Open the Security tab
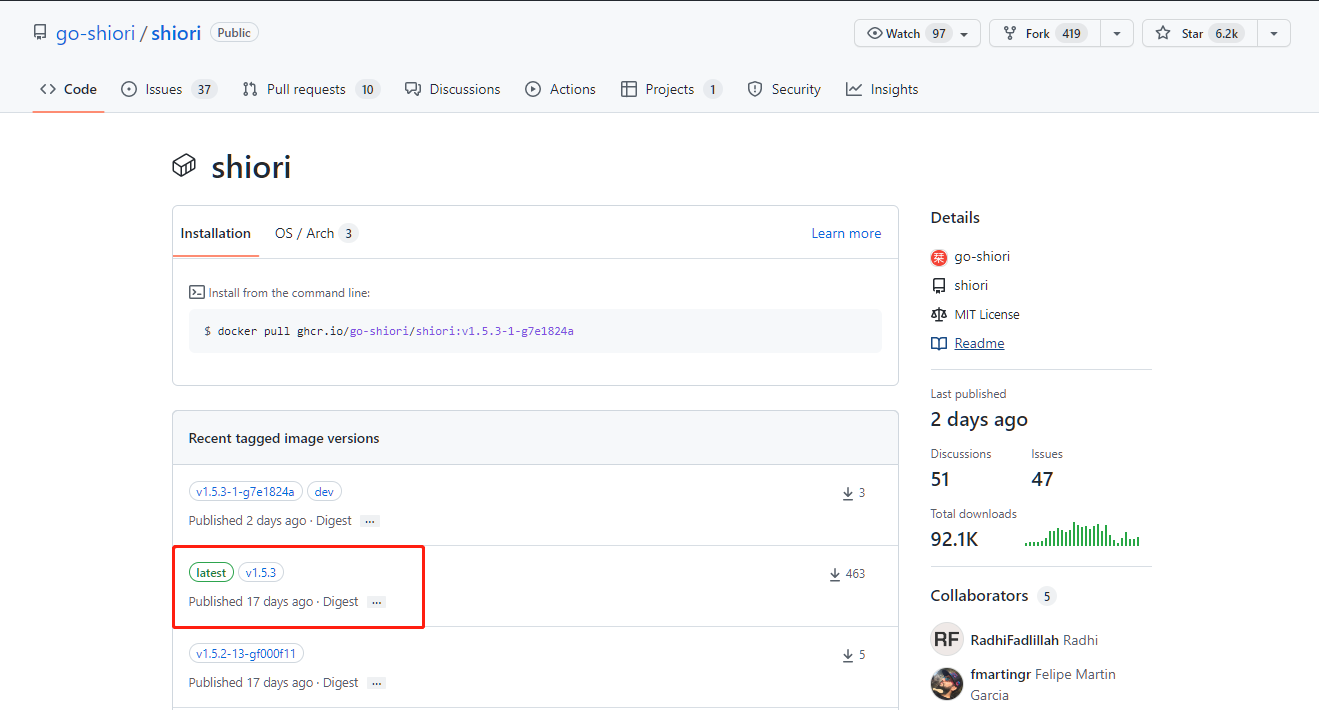 (784, 89)
